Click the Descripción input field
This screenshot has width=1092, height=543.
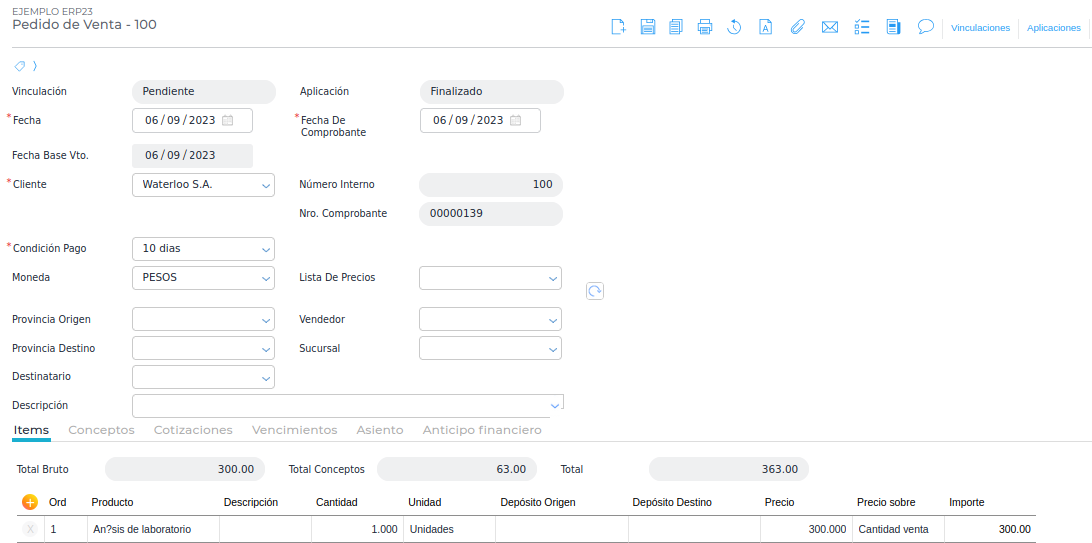340,406
